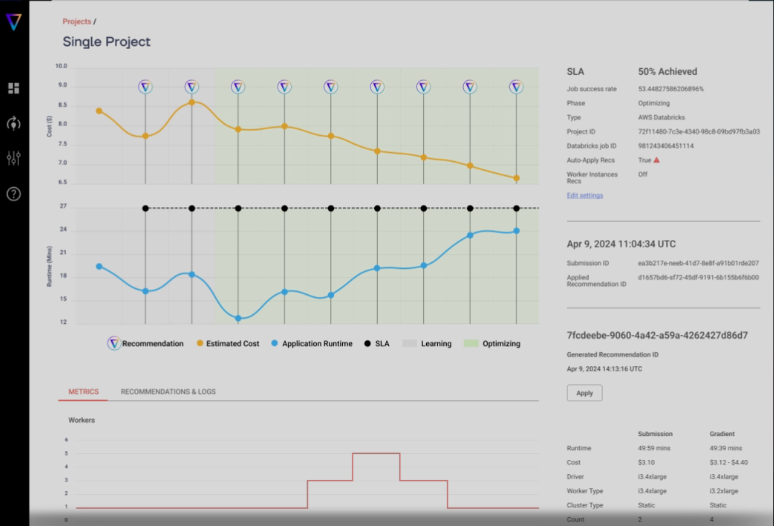The image size is (774, 526).
Task: Switch to the Metrics tab
Action: click(x=84, y=392)
